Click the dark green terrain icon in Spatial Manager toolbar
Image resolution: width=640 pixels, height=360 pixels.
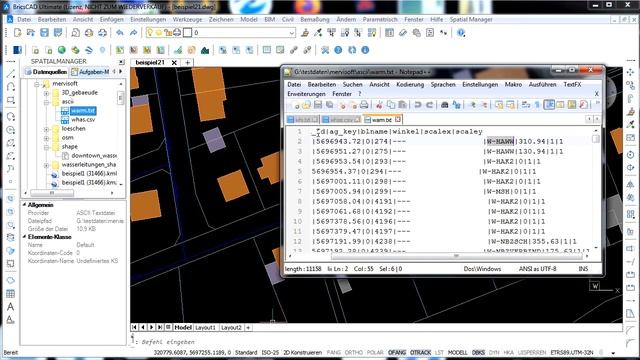click(205, 50)
